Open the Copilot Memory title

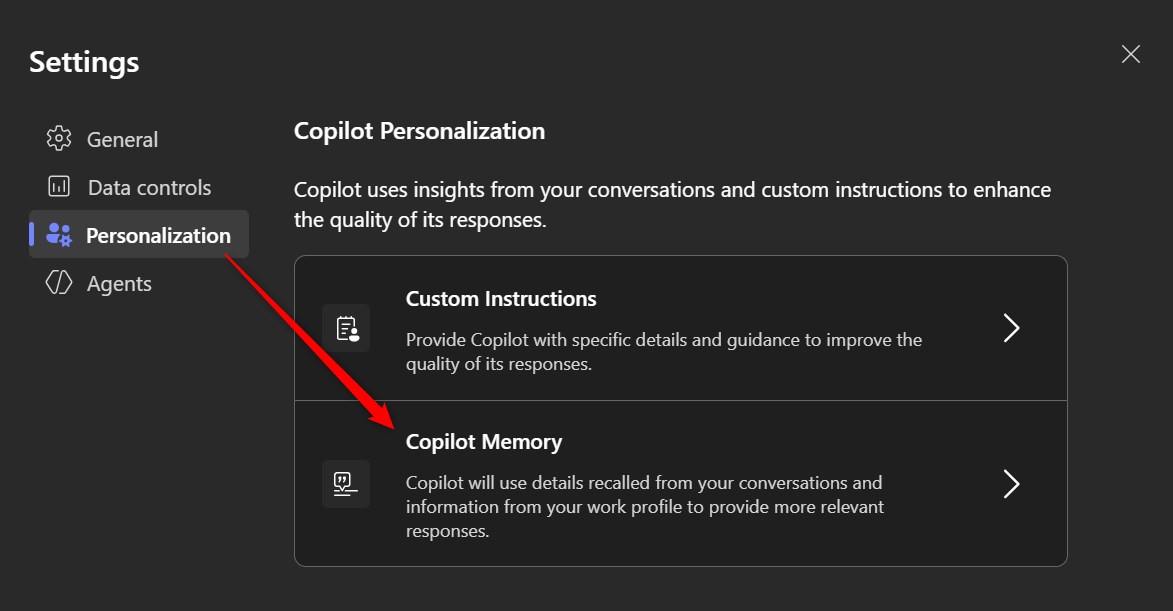coord(484,442)
